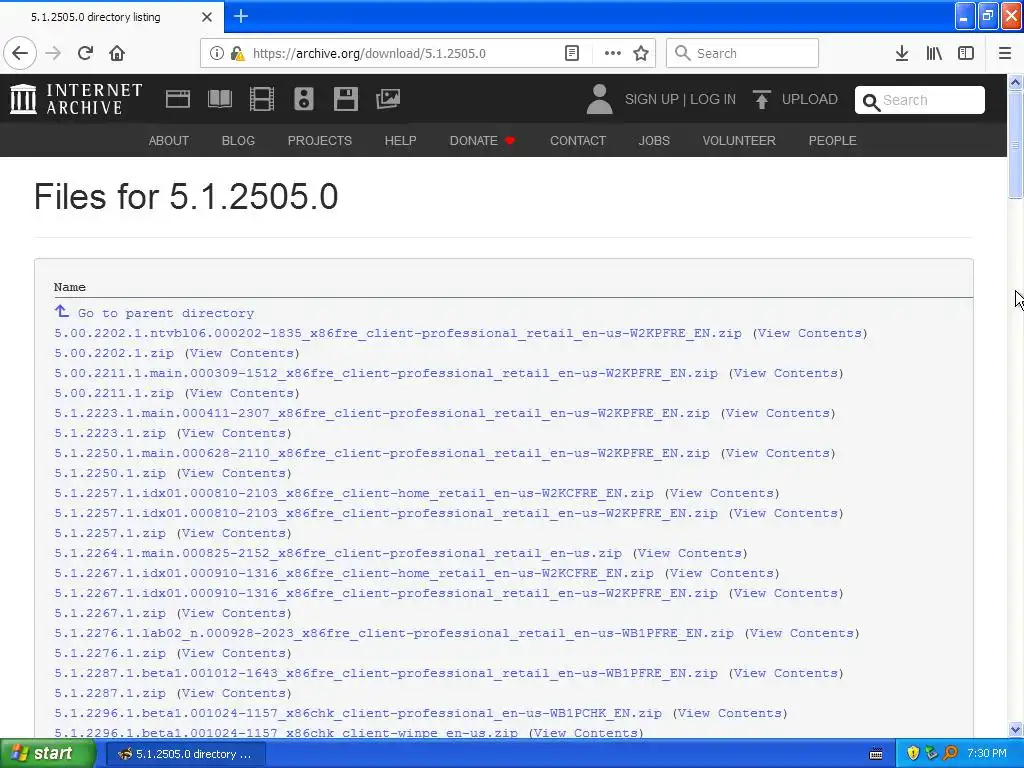Click scrollbar down arrow
1024x768 pixels.
(1016, 729)
